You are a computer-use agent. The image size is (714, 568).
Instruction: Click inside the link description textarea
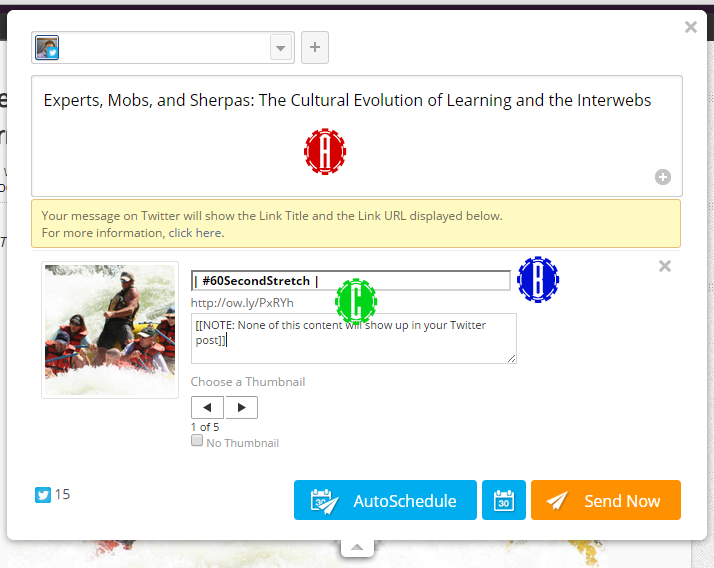pos(354,338)
